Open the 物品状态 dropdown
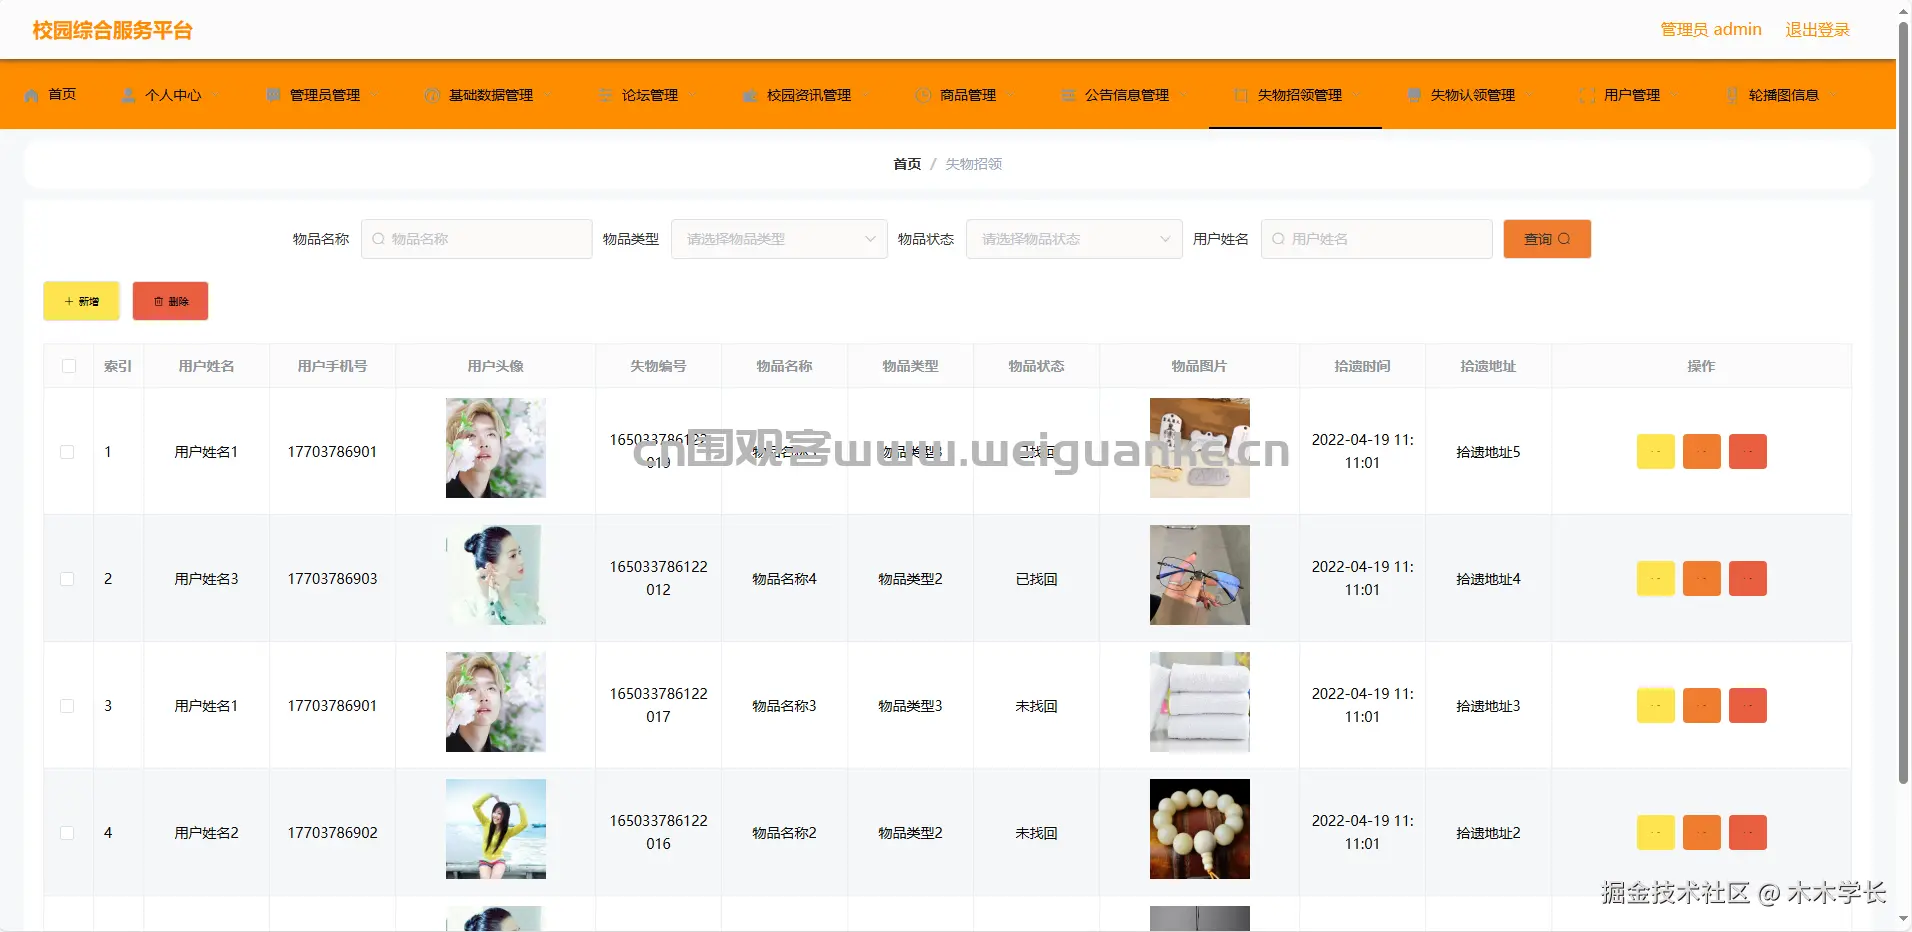Viewport: 1912px width, 932px height. click(1073, 239)
